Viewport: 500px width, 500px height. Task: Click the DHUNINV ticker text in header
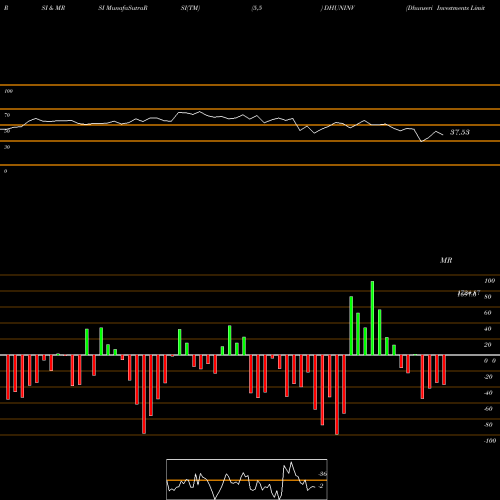pos(339,8)
